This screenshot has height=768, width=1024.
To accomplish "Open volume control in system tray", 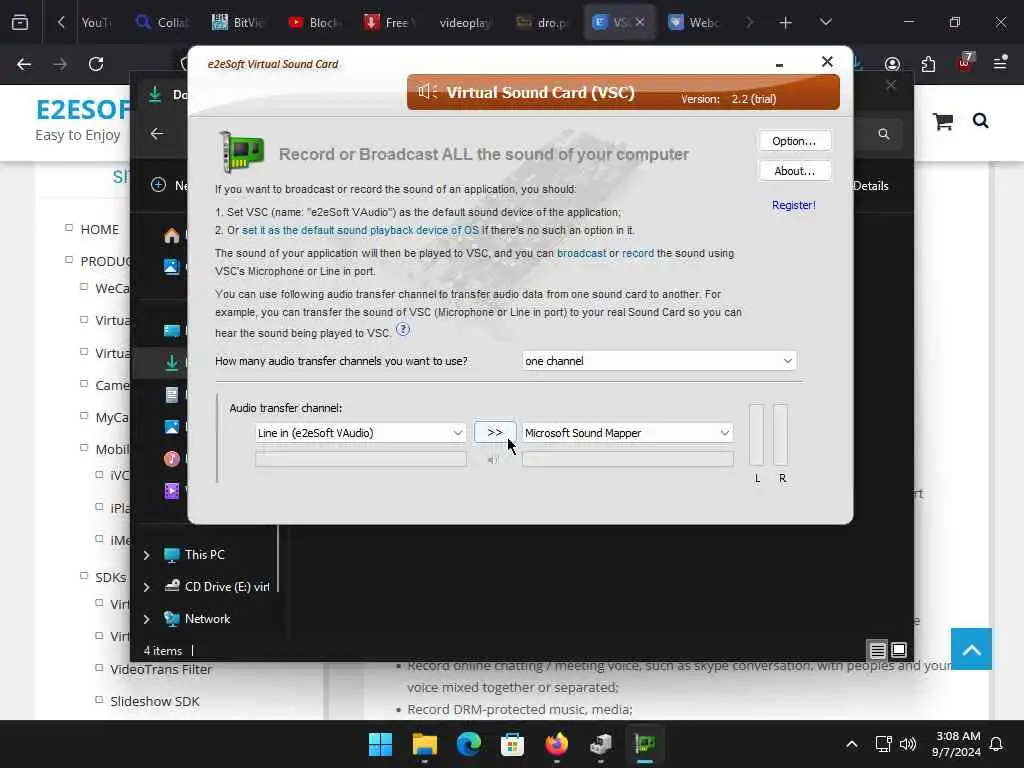I will pyautogui.click(x=908, y=744).
